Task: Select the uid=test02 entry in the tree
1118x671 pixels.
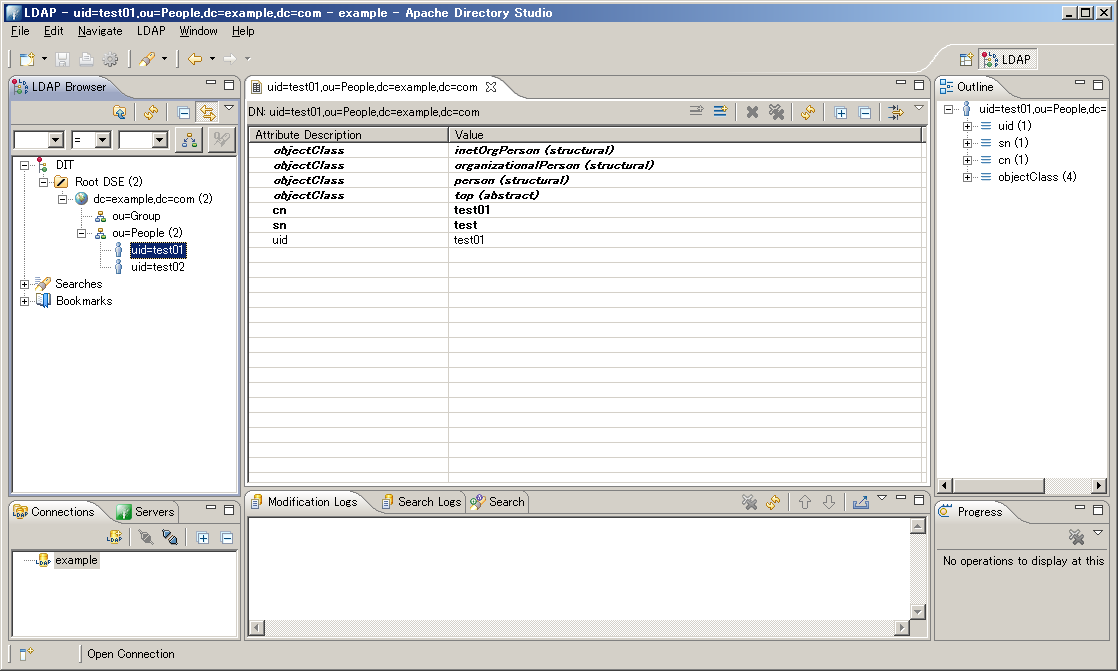Action: [160, 267]
